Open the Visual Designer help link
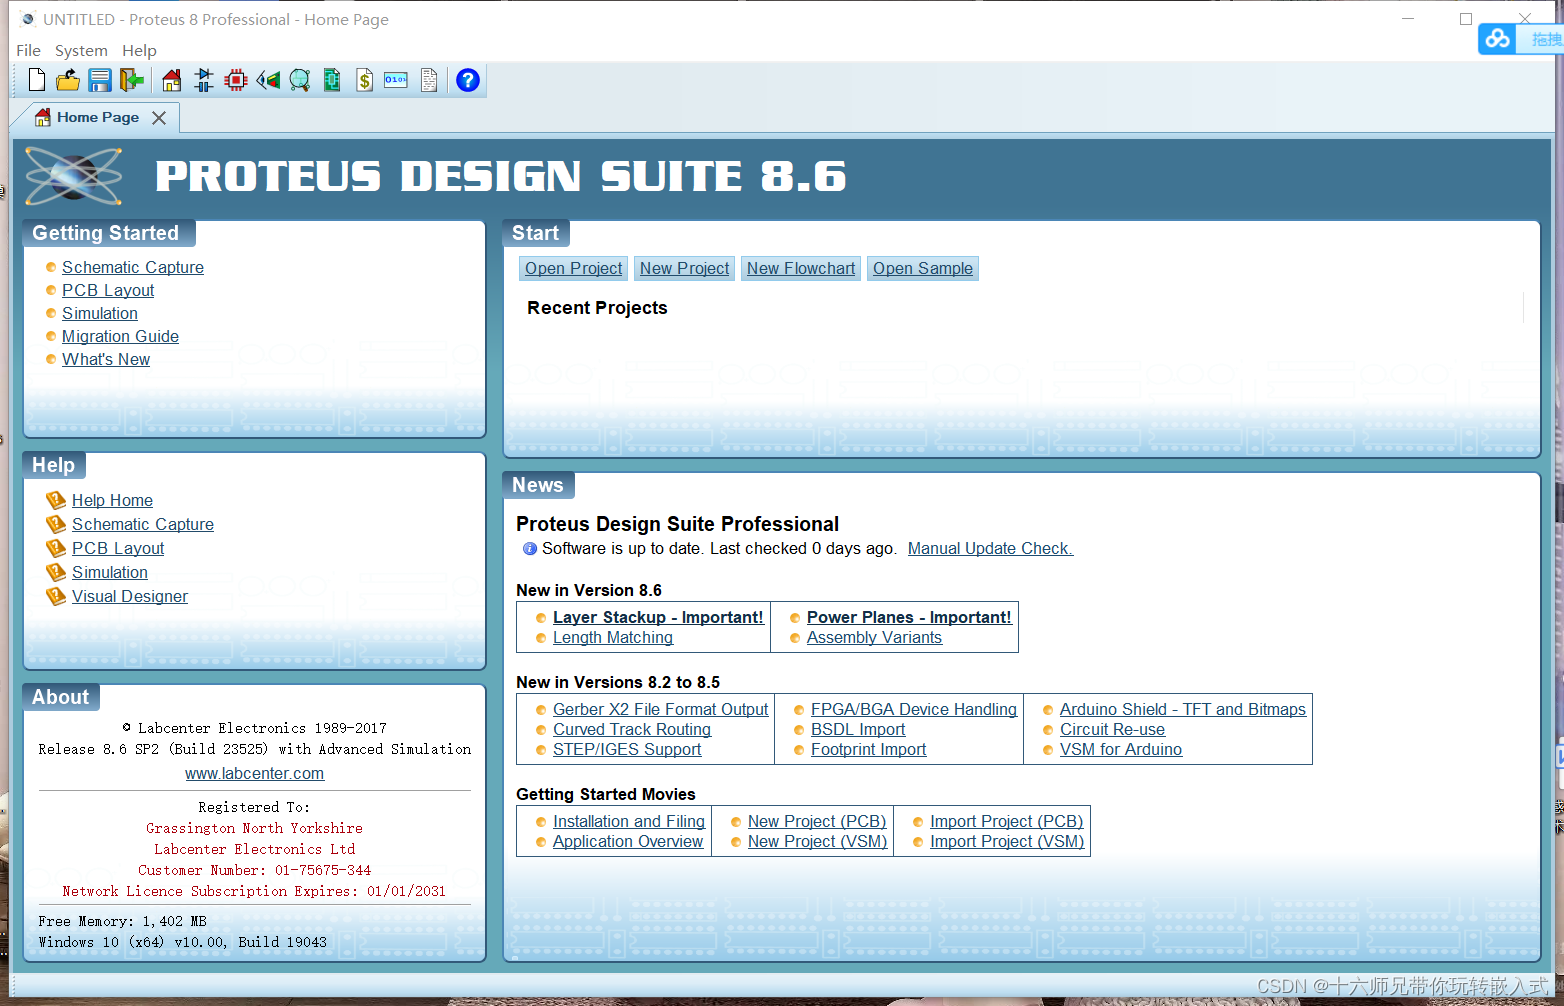 [130, 596]
